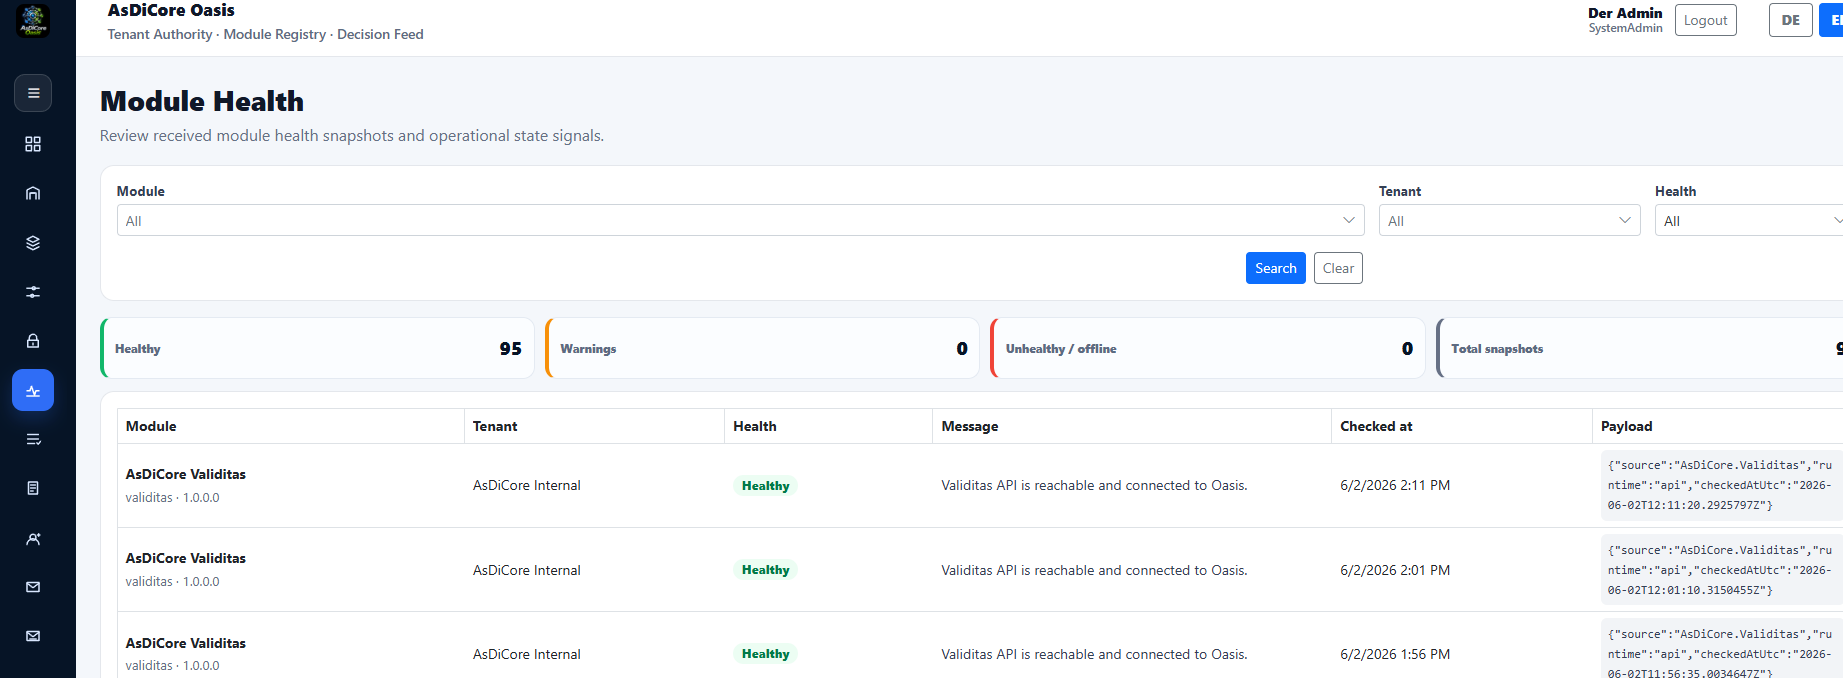
Task: Click the payload JSON in the 2:11 PM row
Action: click(1721, 485)
